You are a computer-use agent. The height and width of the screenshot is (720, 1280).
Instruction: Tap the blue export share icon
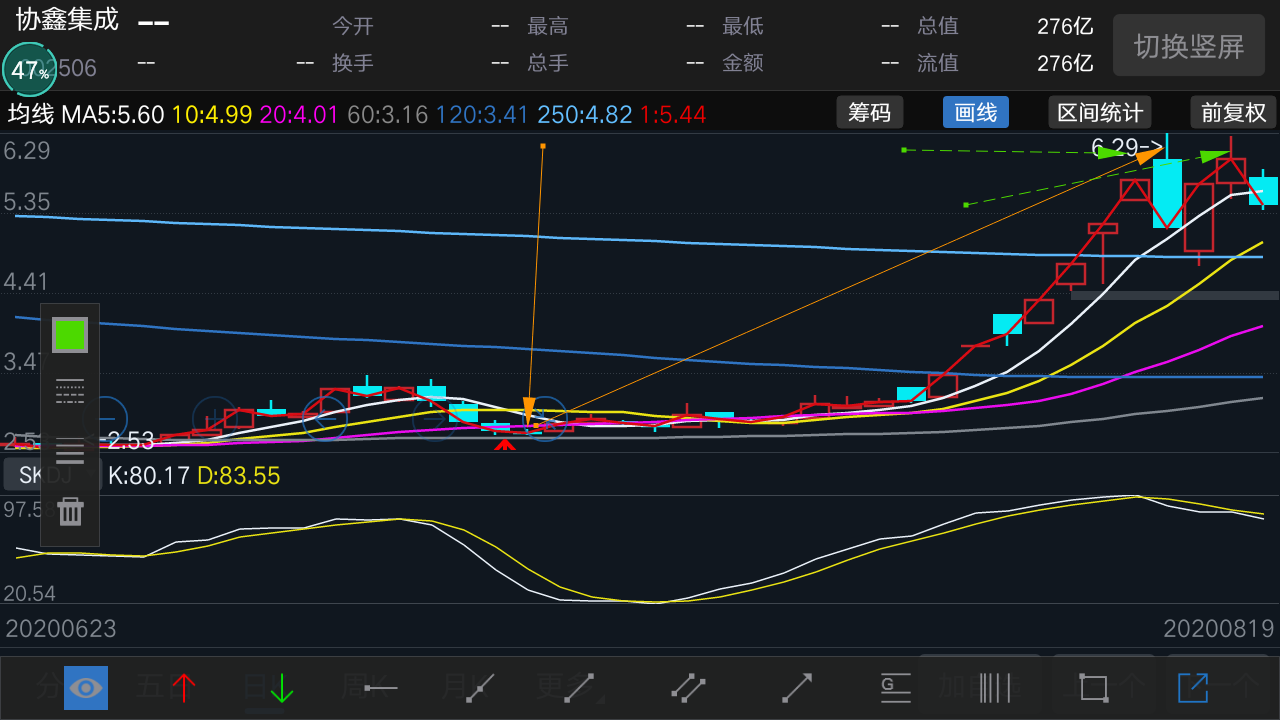[x=1192, y=687]
